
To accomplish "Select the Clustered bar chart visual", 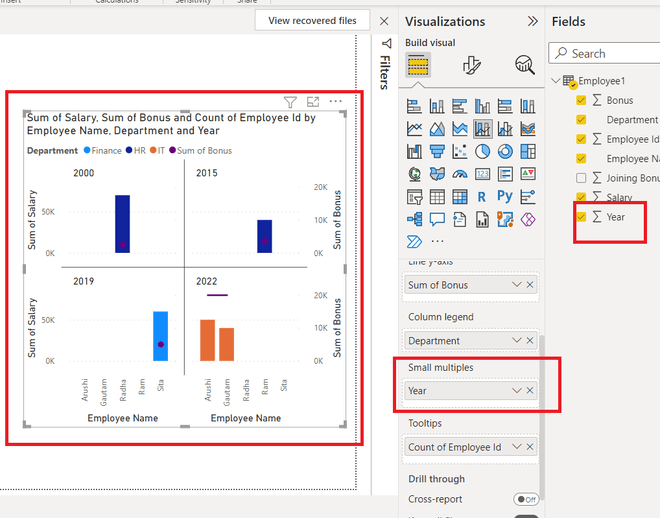I will click(x=460, y=106).
